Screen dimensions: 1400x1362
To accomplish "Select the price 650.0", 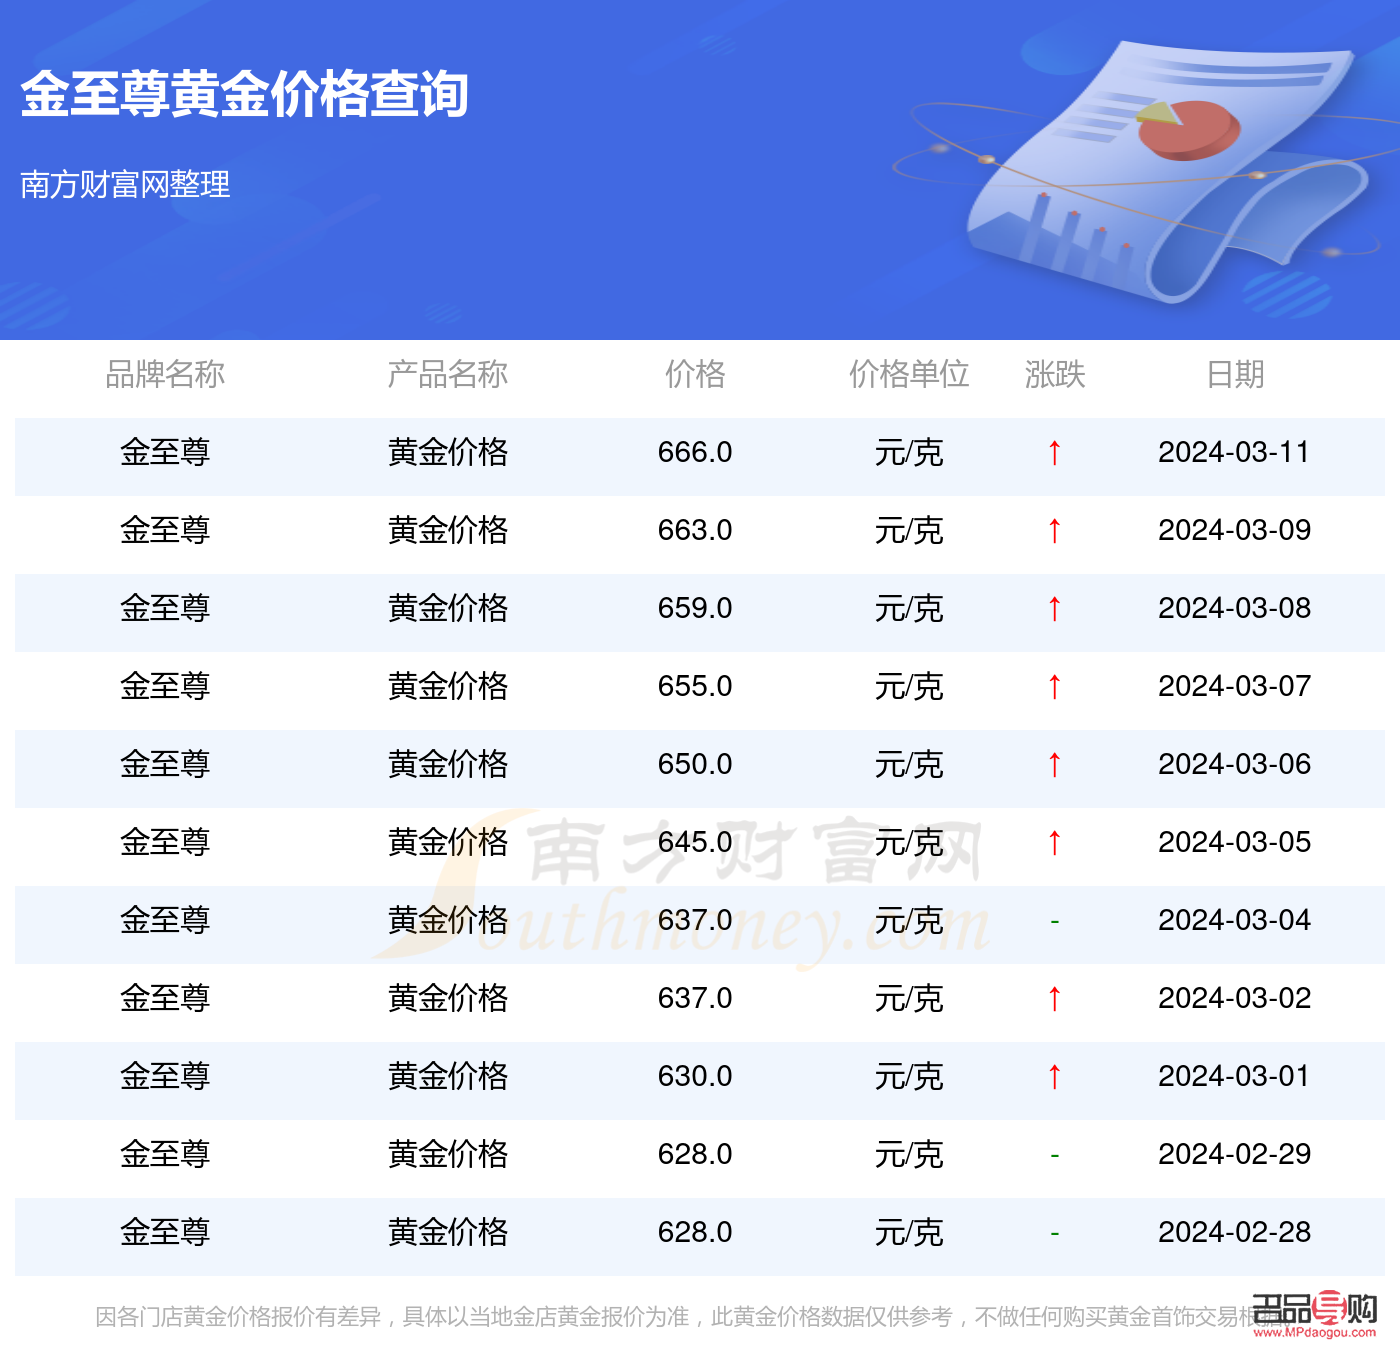I will click(695, 764).
